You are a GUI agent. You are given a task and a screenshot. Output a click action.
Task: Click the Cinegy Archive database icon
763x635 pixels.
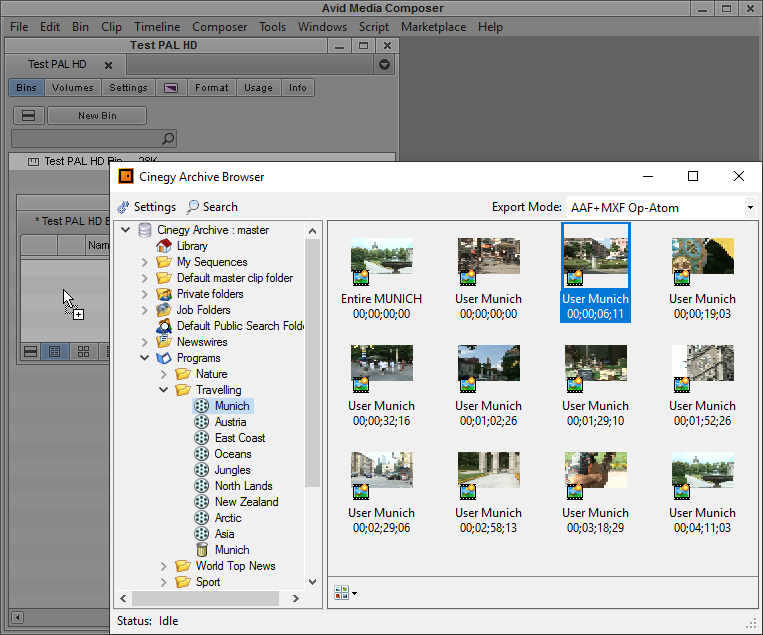click(145, 230)
